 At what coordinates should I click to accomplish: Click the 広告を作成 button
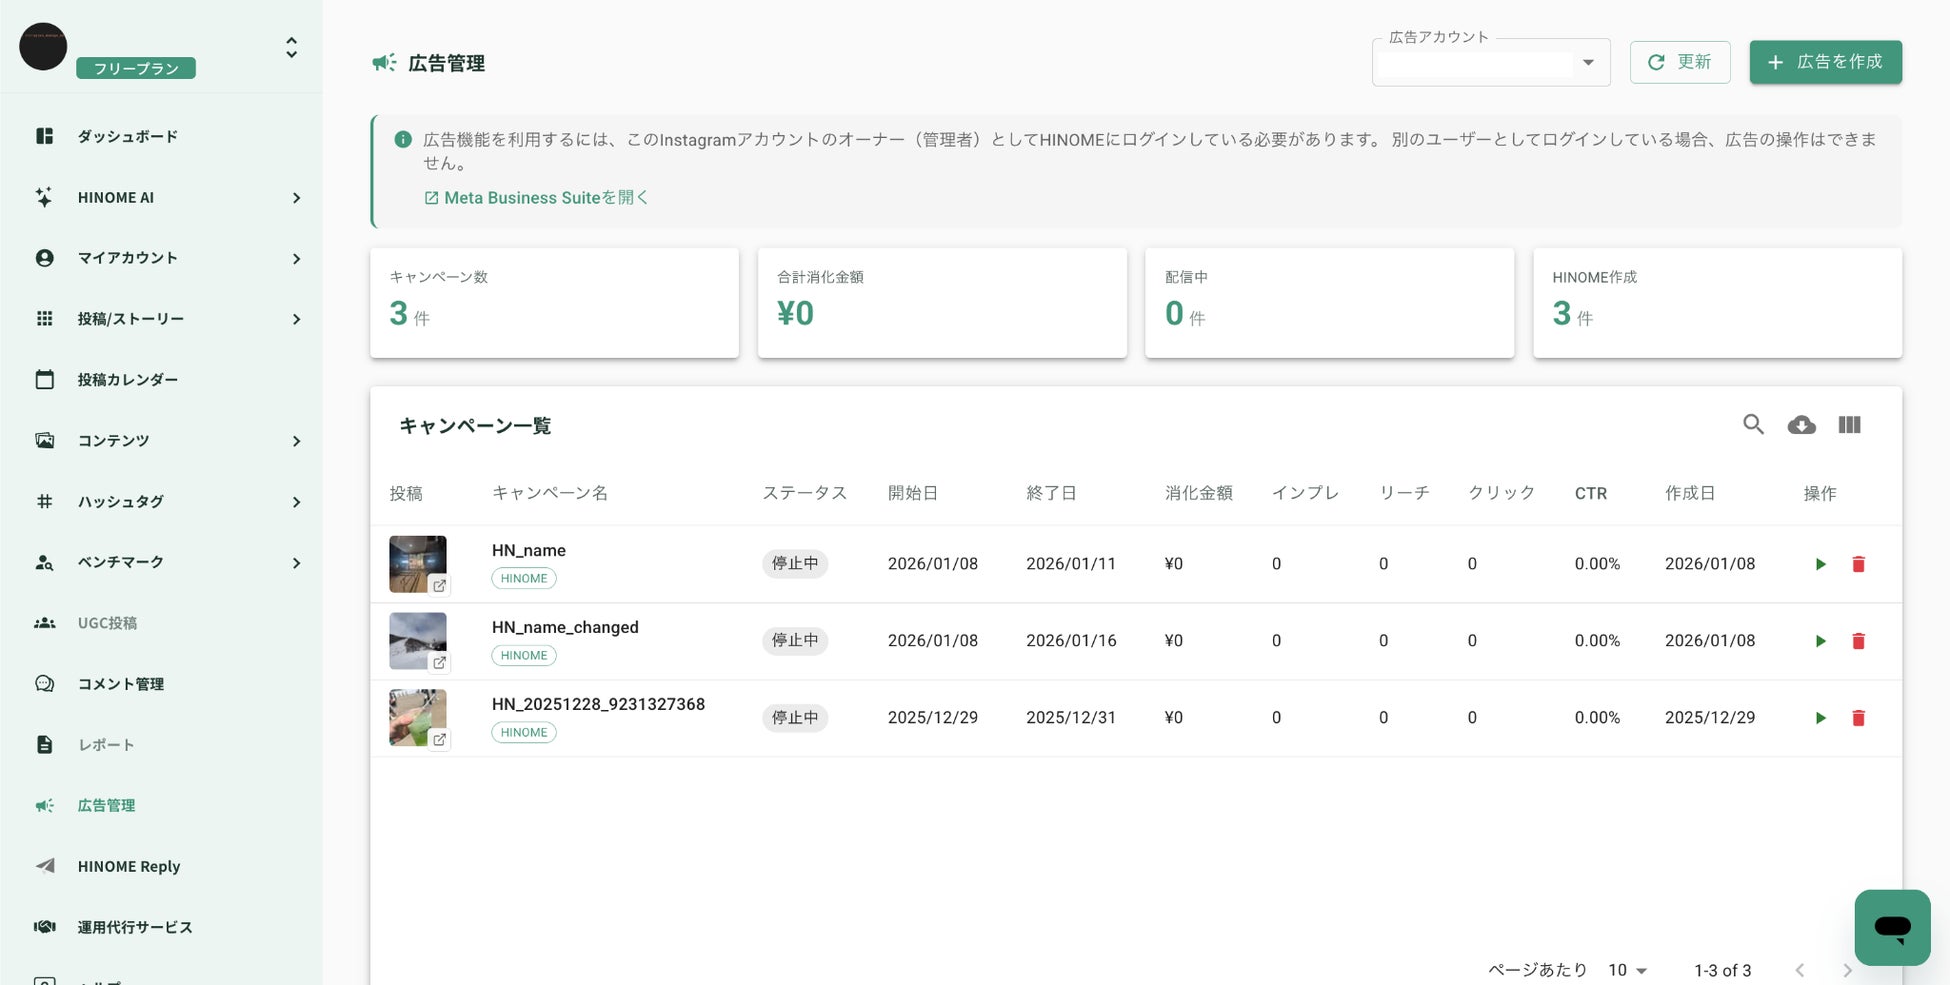click(1825, 62)
